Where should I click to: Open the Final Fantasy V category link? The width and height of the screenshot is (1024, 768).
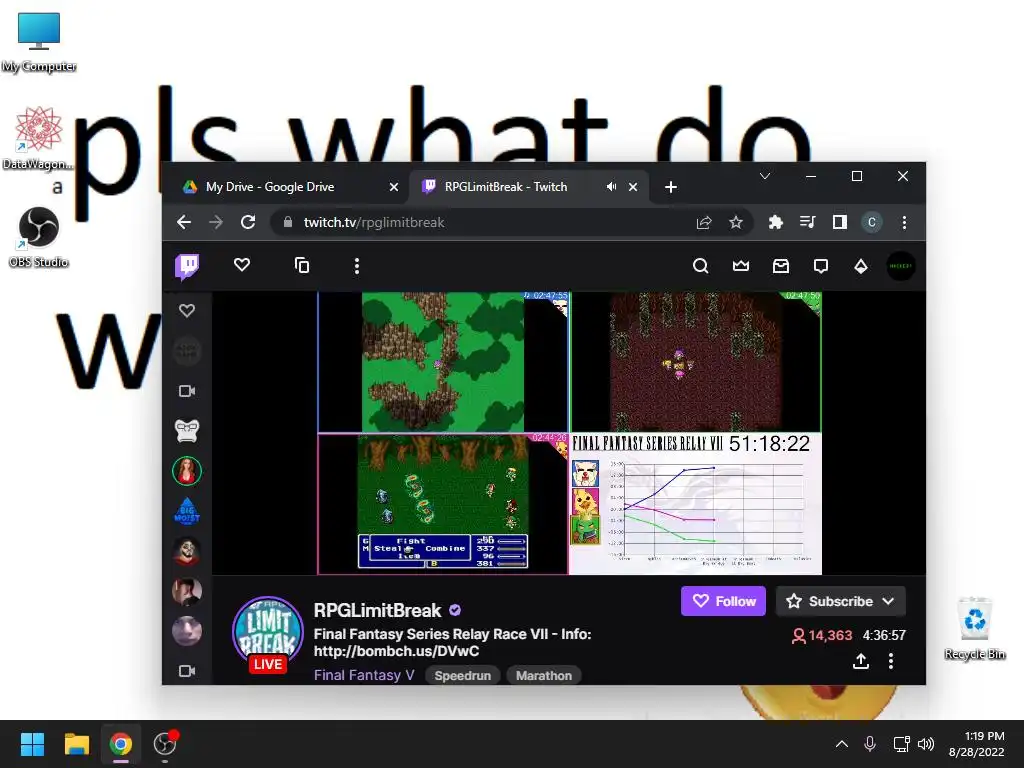[364, 675]
